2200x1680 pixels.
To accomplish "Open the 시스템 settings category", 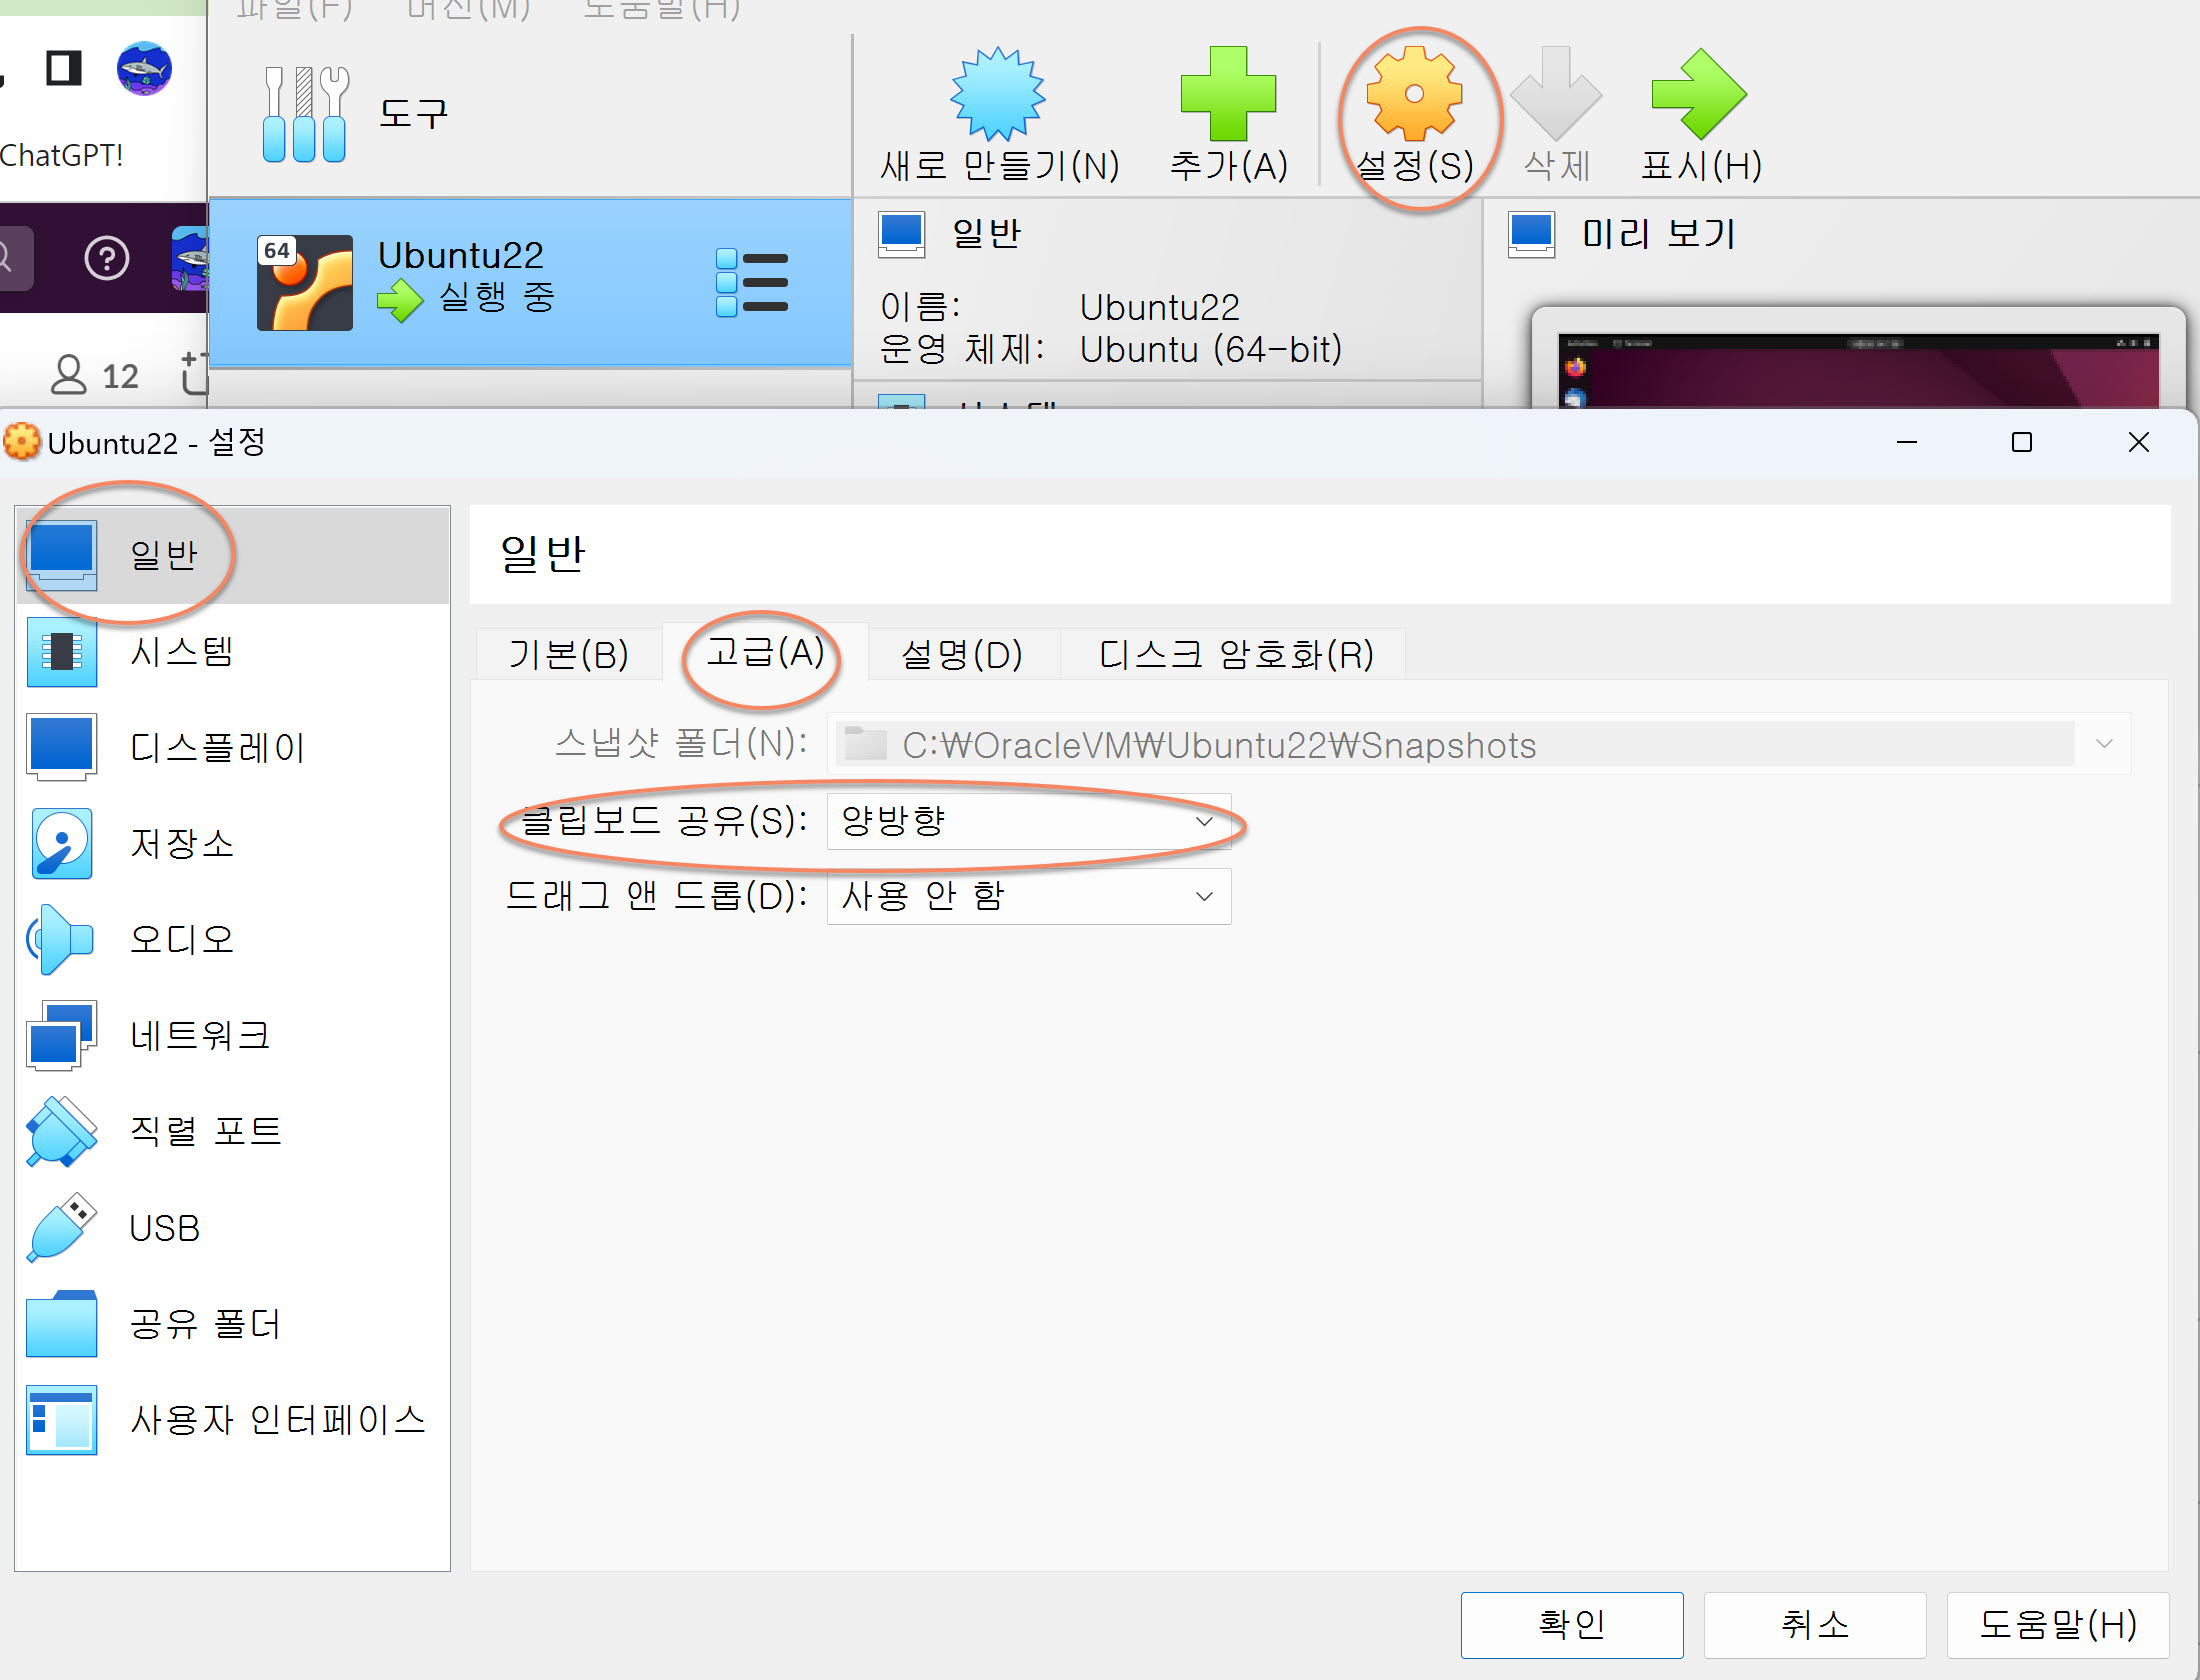I will [180, 652].
